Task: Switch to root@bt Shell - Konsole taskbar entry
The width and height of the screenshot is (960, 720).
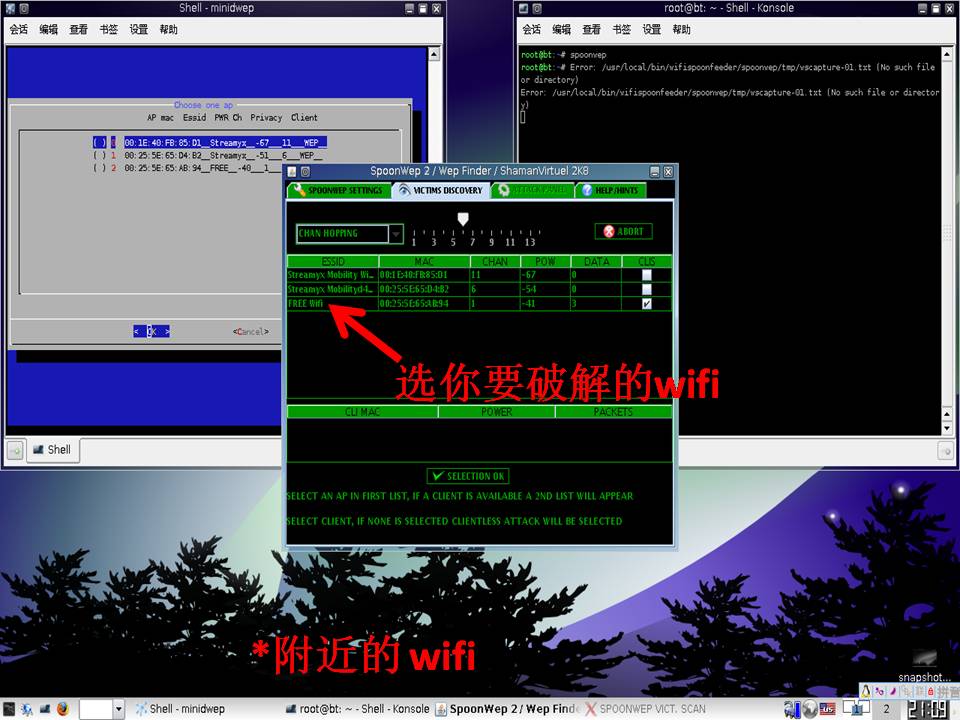Action: [358, 709]
